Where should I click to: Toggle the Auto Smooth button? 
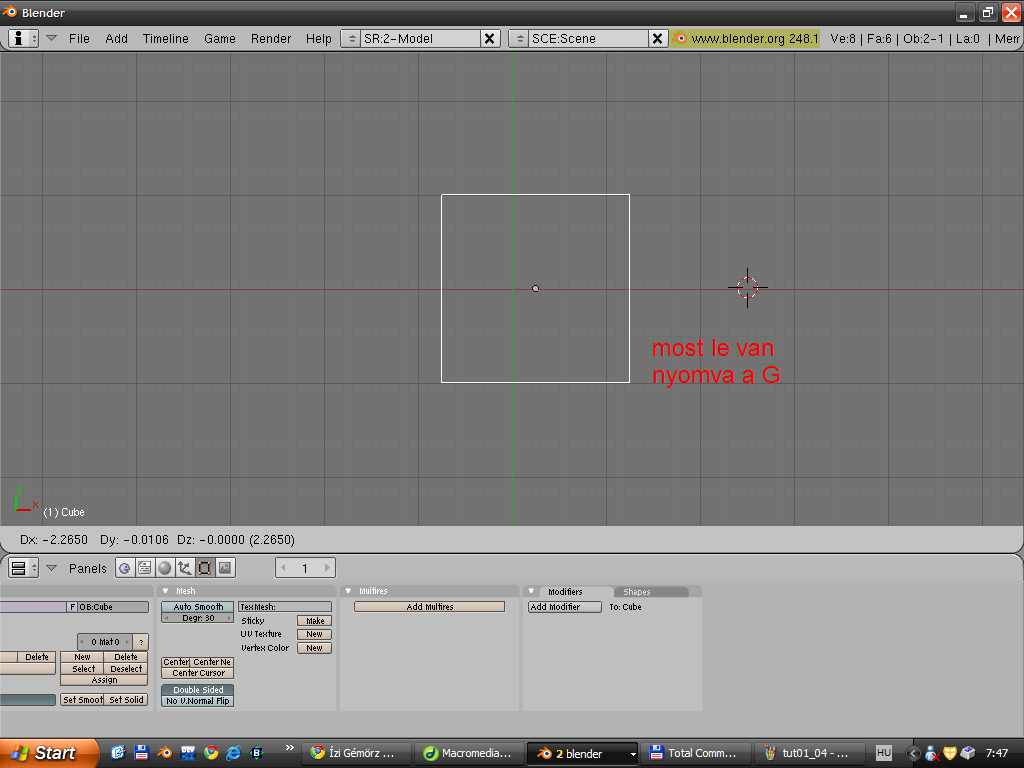pyautogui.click(x=197, y=607)
